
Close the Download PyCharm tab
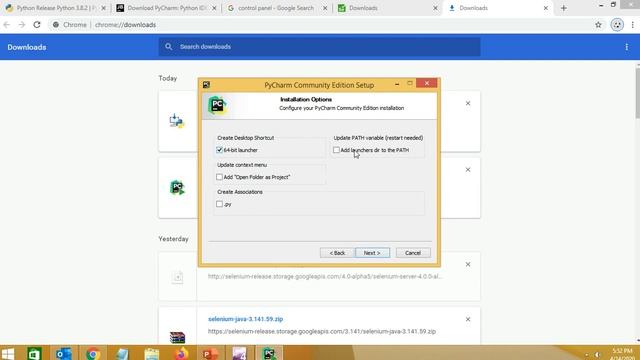[x=214, y=8]
